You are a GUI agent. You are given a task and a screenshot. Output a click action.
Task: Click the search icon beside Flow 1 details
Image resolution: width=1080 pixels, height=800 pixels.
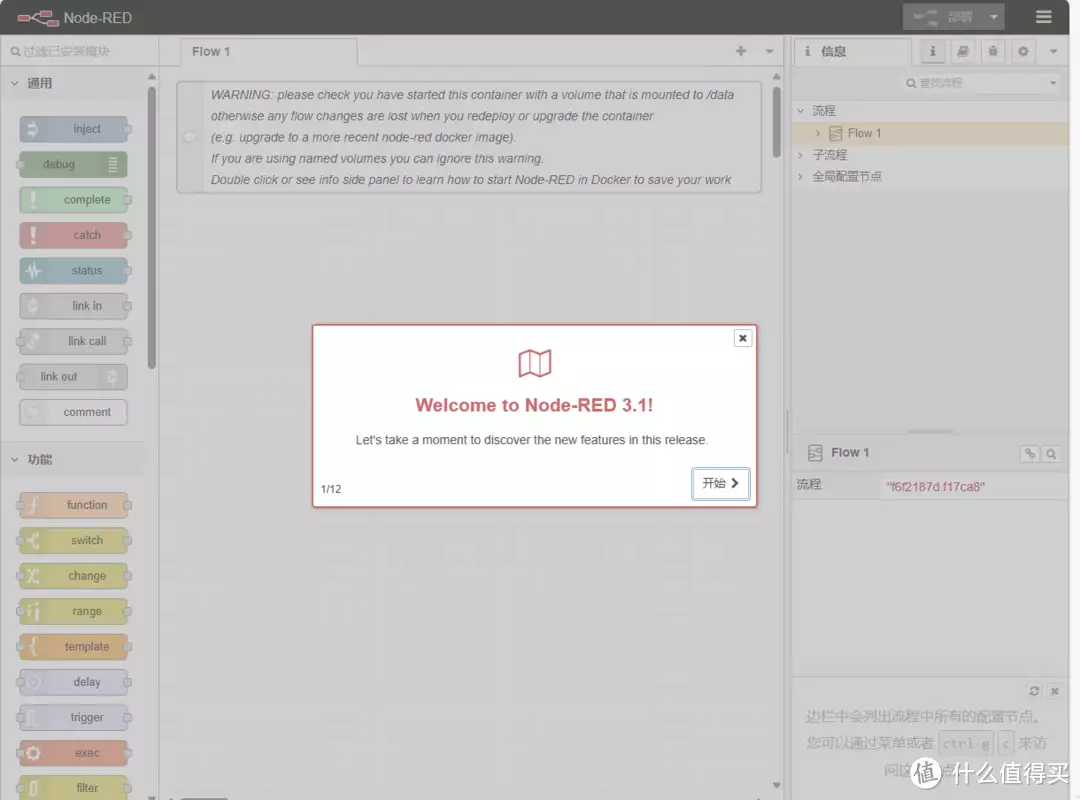pos(1051,453)
